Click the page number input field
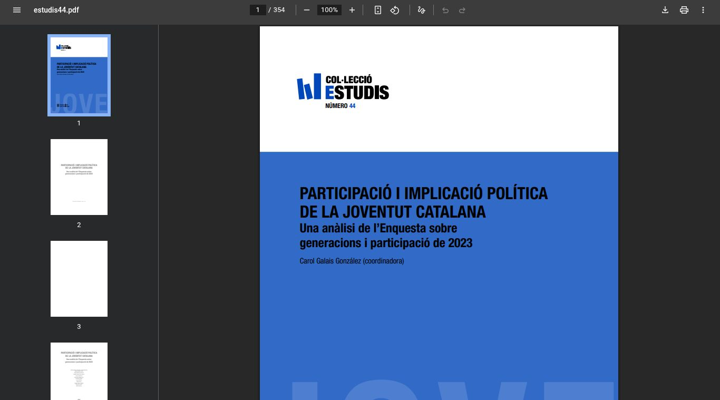 pos(257,10)
